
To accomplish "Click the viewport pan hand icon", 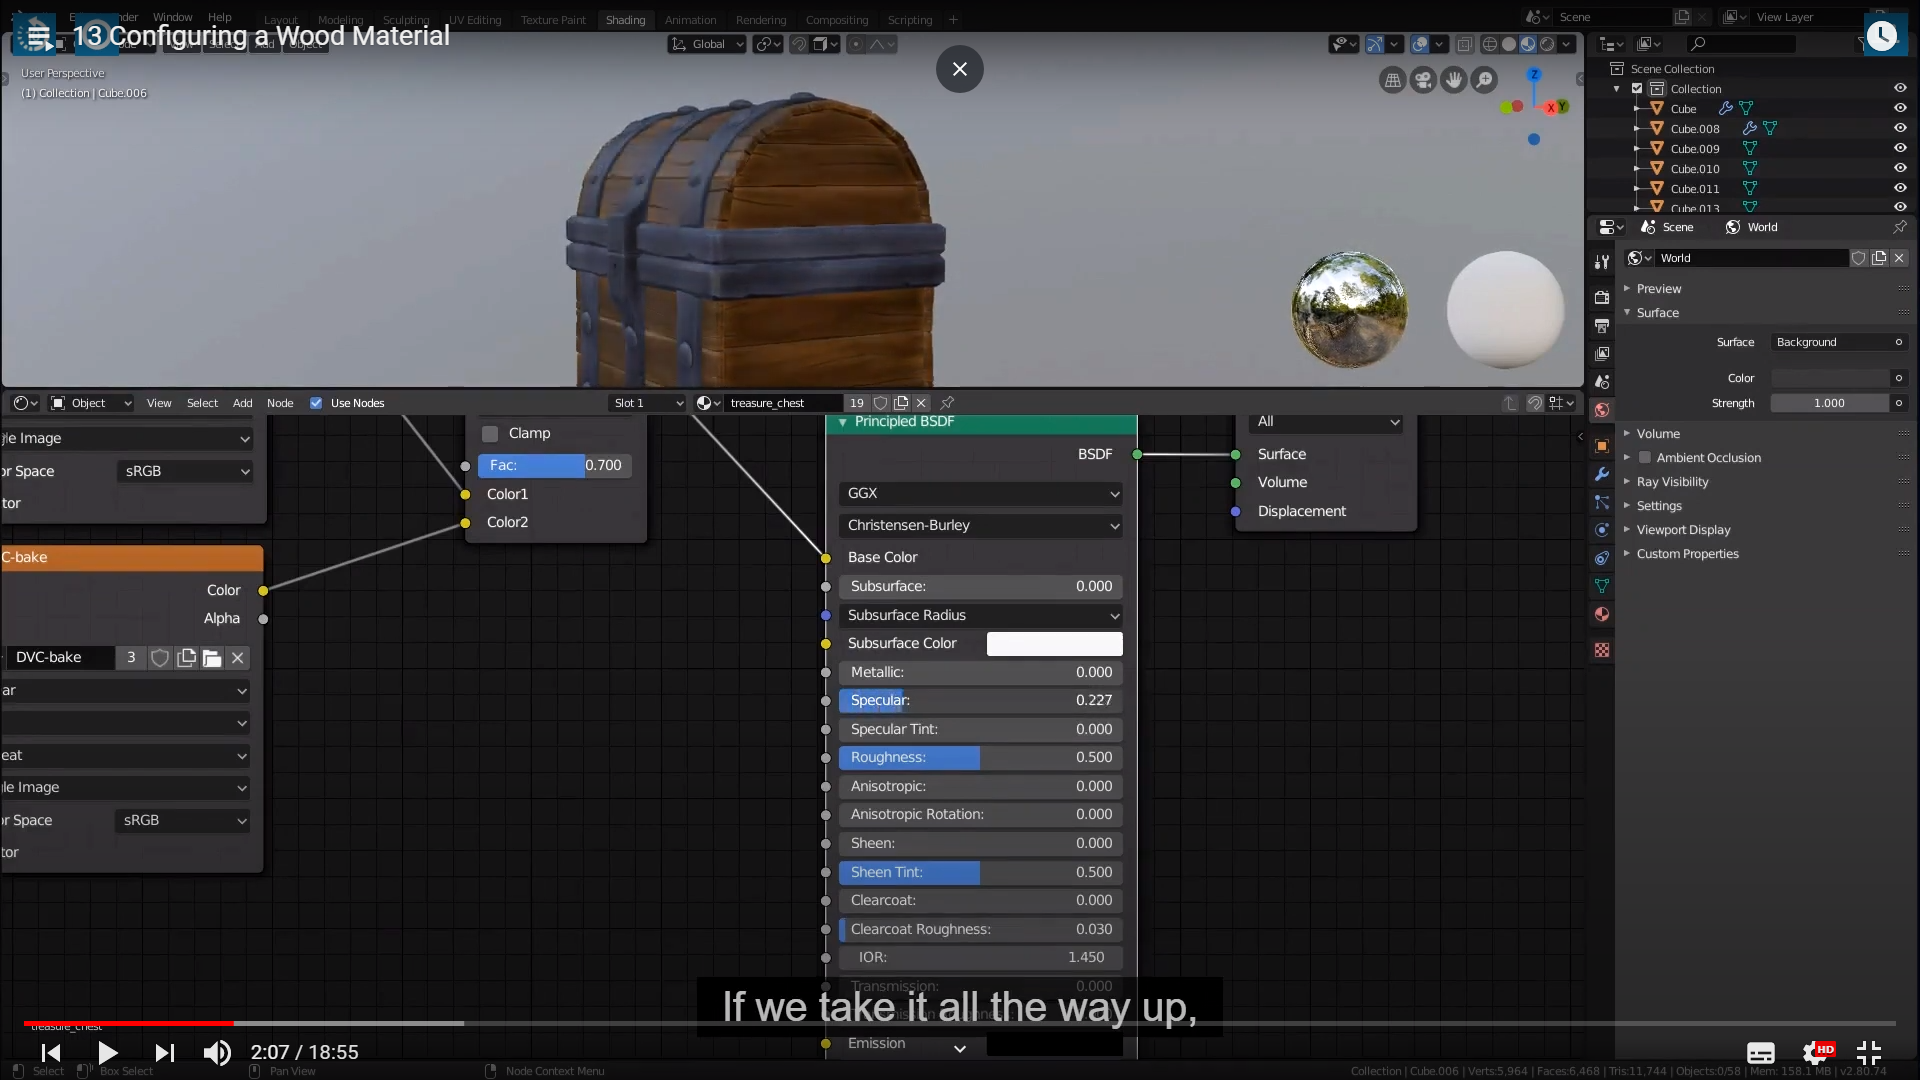I will click(1454, 80).
